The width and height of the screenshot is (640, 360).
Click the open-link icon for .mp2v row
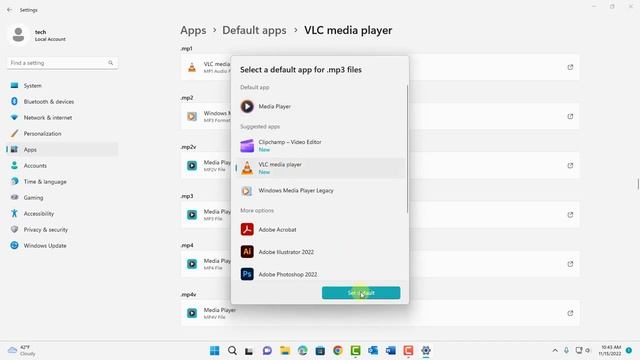(x=570, y=165)
